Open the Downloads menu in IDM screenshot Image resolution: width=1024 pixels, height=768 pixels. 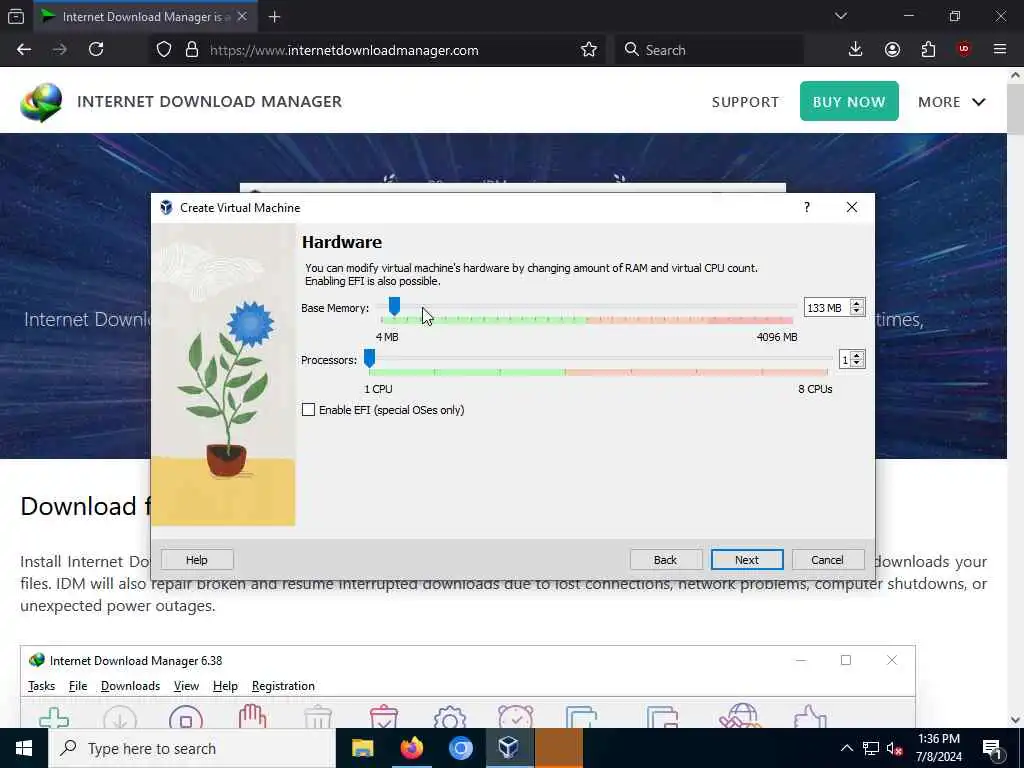(131, 686)
